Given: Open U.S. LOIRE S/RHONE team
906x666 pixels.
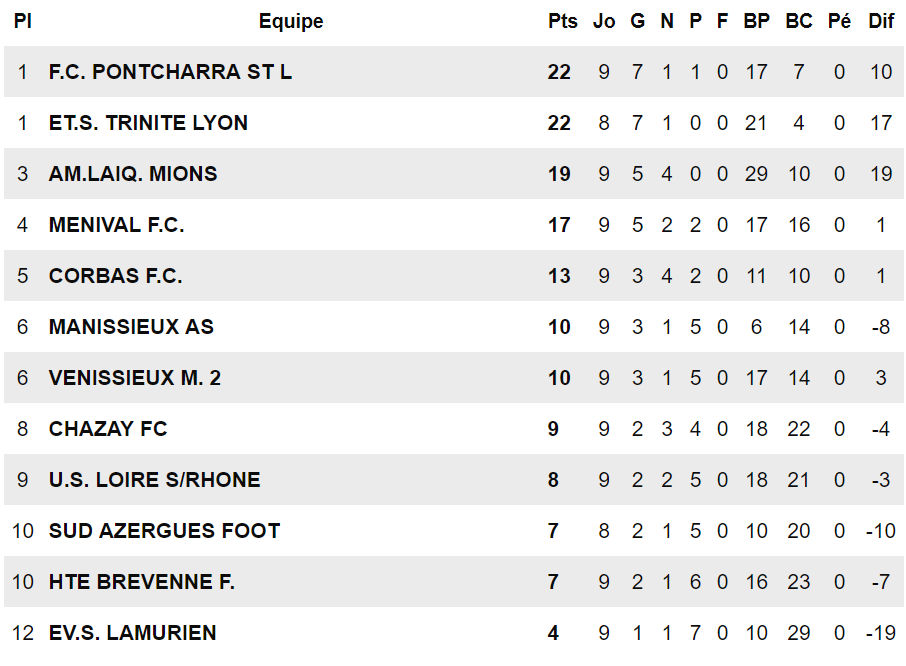Looking at the screenshot, I should tap(154, 480).
